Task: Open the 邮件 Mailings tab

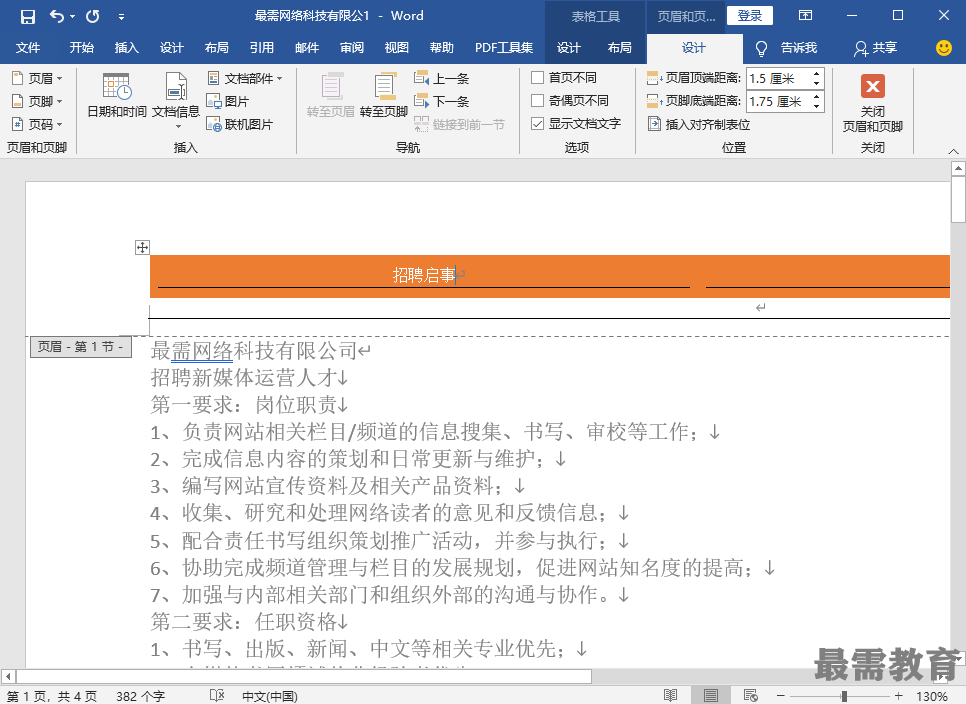Action: click(306, 48)
